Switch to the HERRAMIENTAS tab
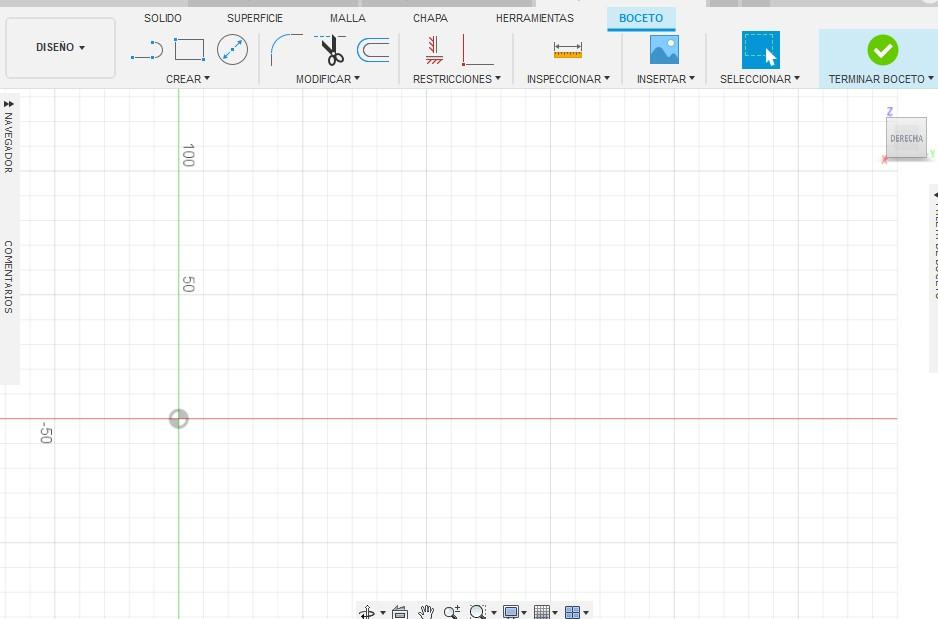 pyautogui.click(x=535, y=18)
